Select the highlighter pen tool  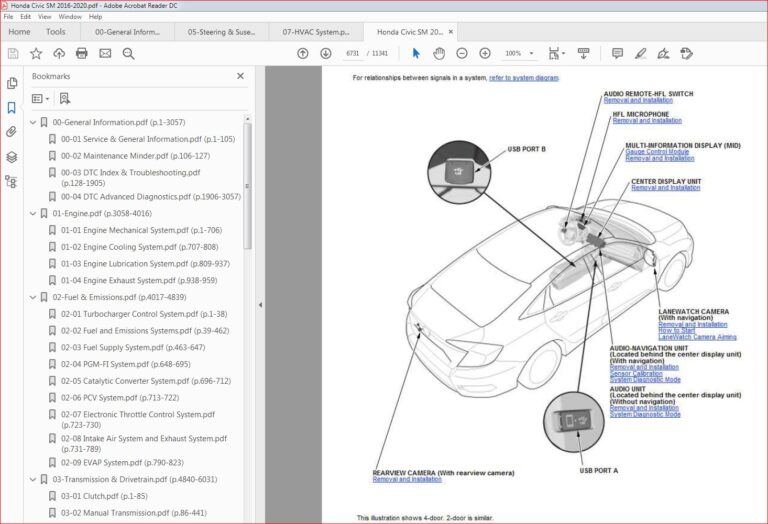pos(640,53)
